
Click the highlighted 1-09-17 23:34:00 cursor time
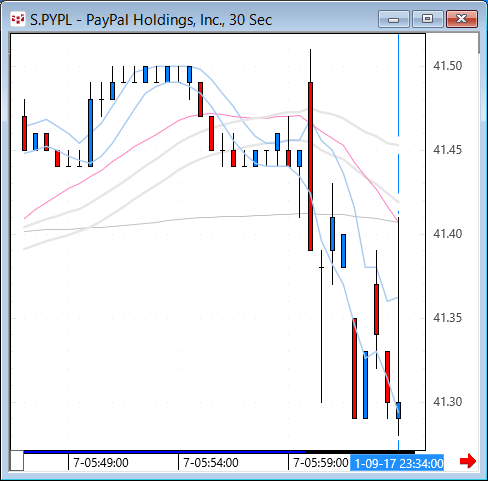pos(397,463)
